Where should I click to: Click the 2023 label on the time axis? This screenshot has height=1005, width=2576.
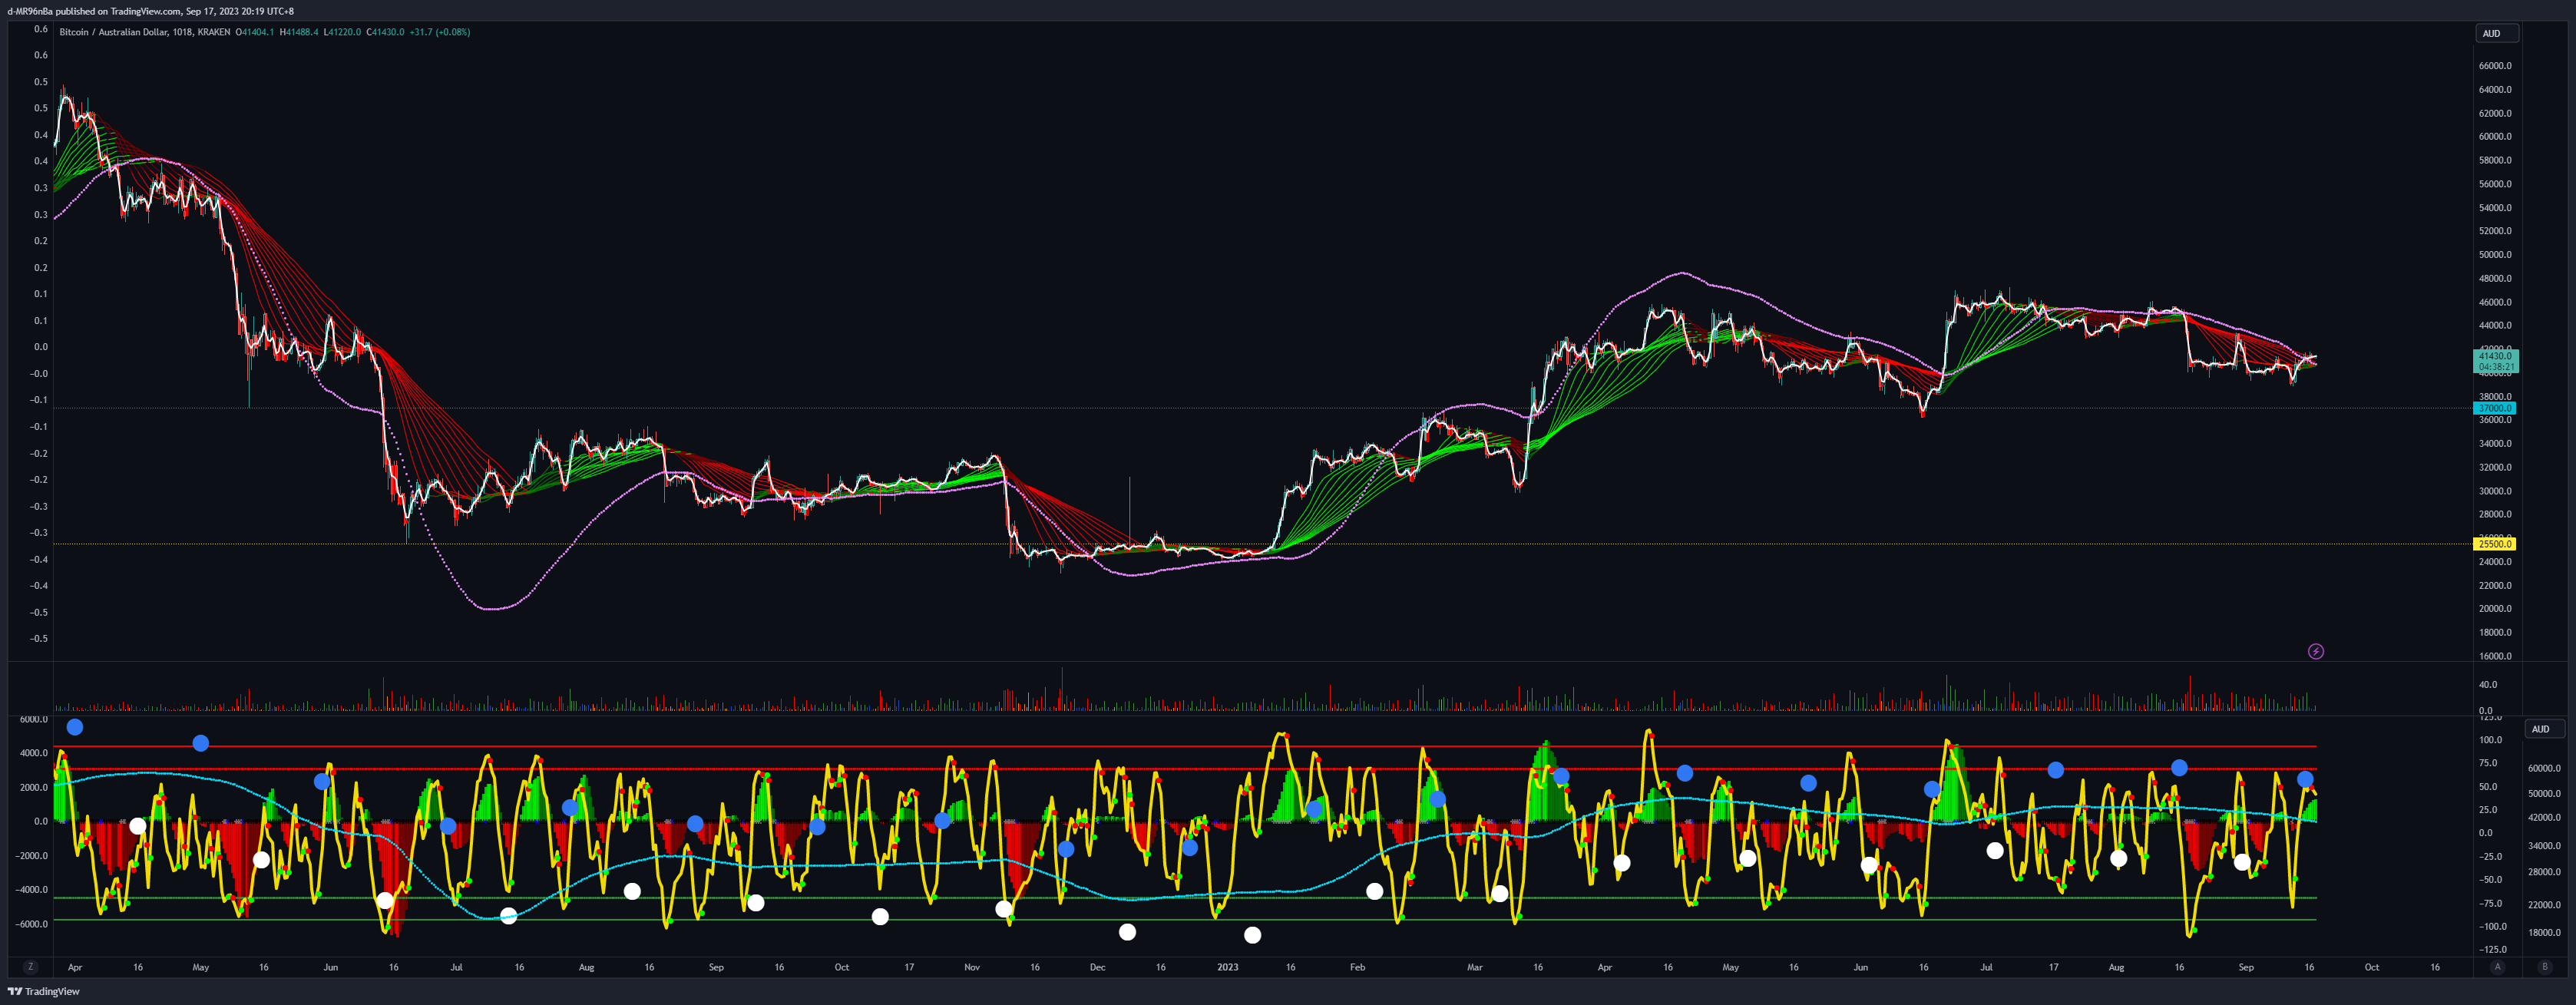1227,967
